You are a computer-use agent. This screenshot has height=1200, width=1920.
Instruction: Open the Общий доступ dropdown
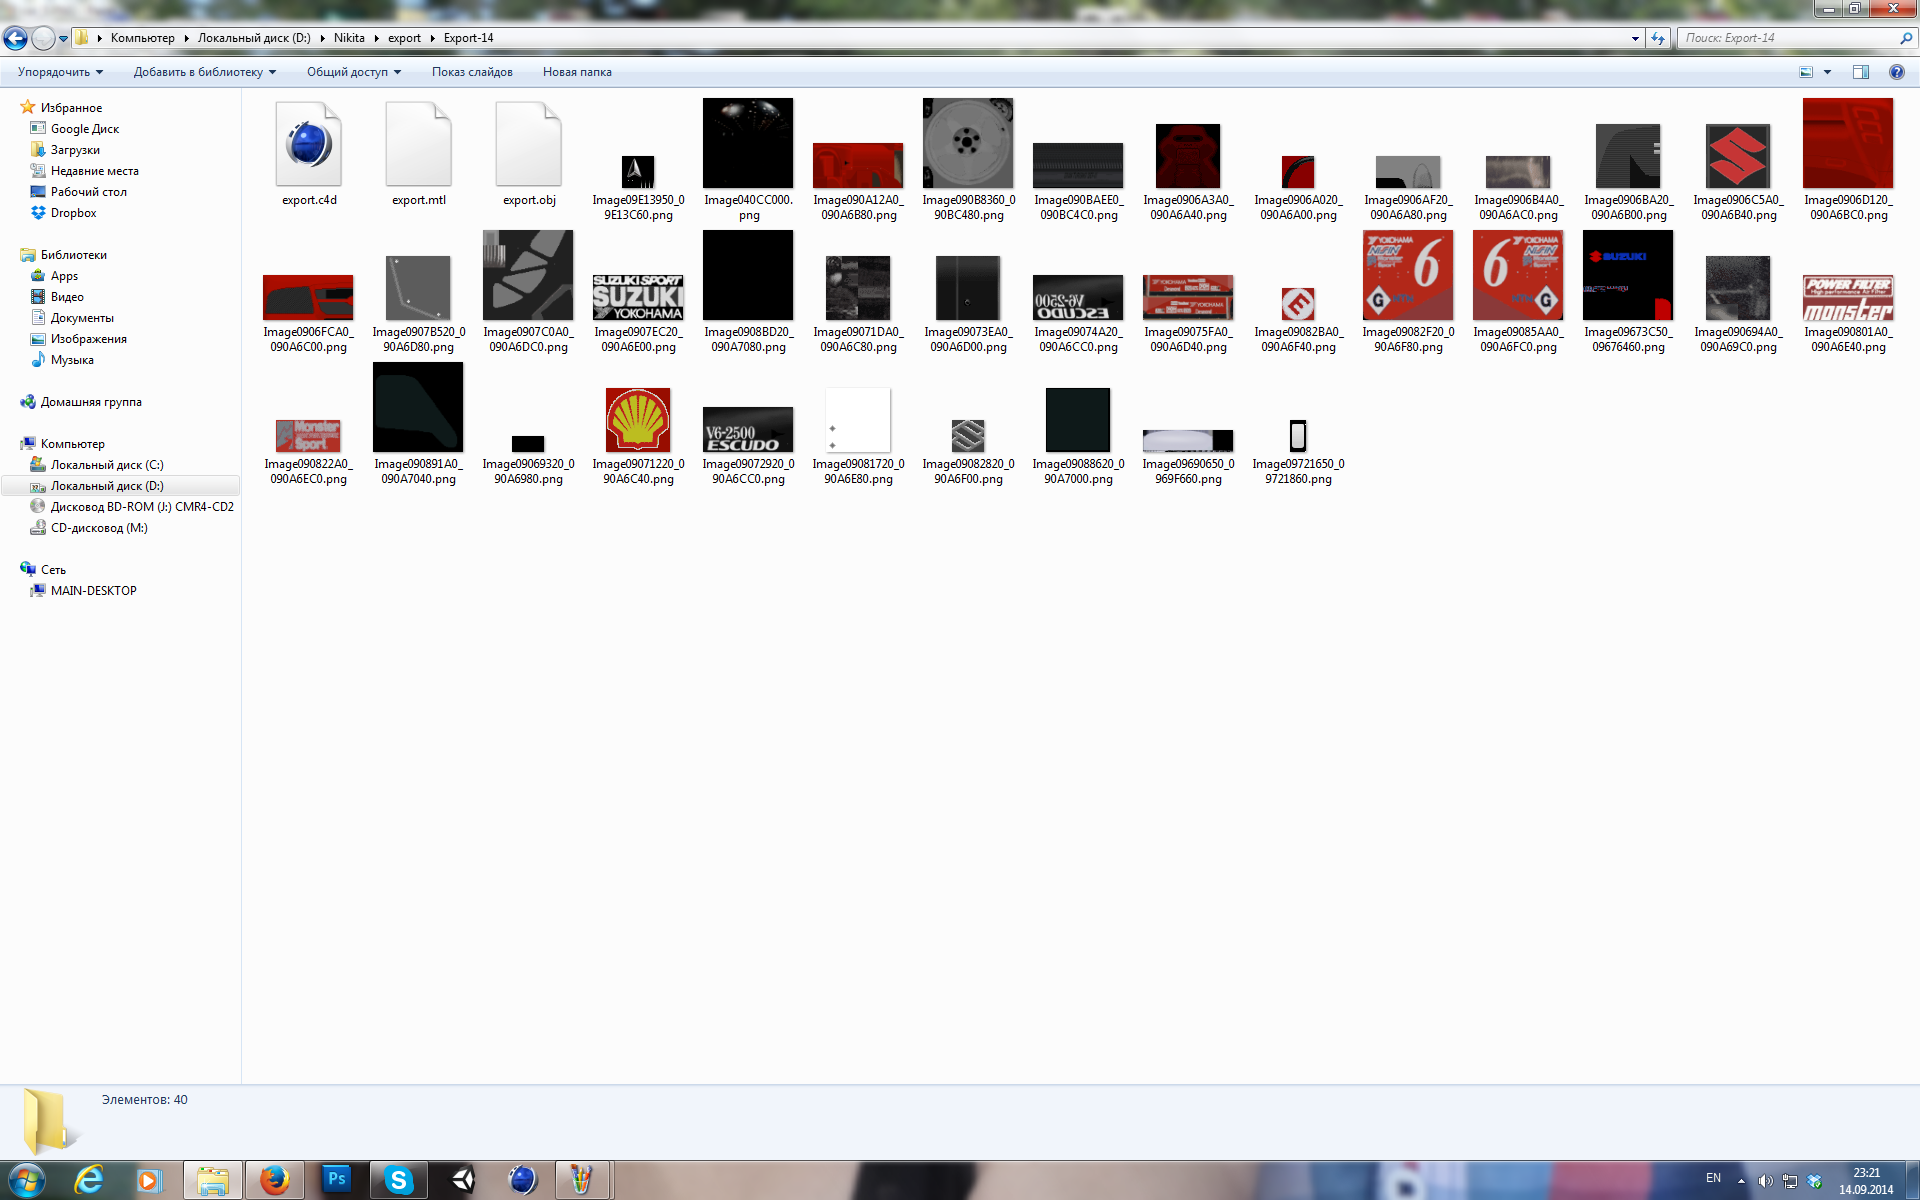pyautogui.click(x=354, y=72)
